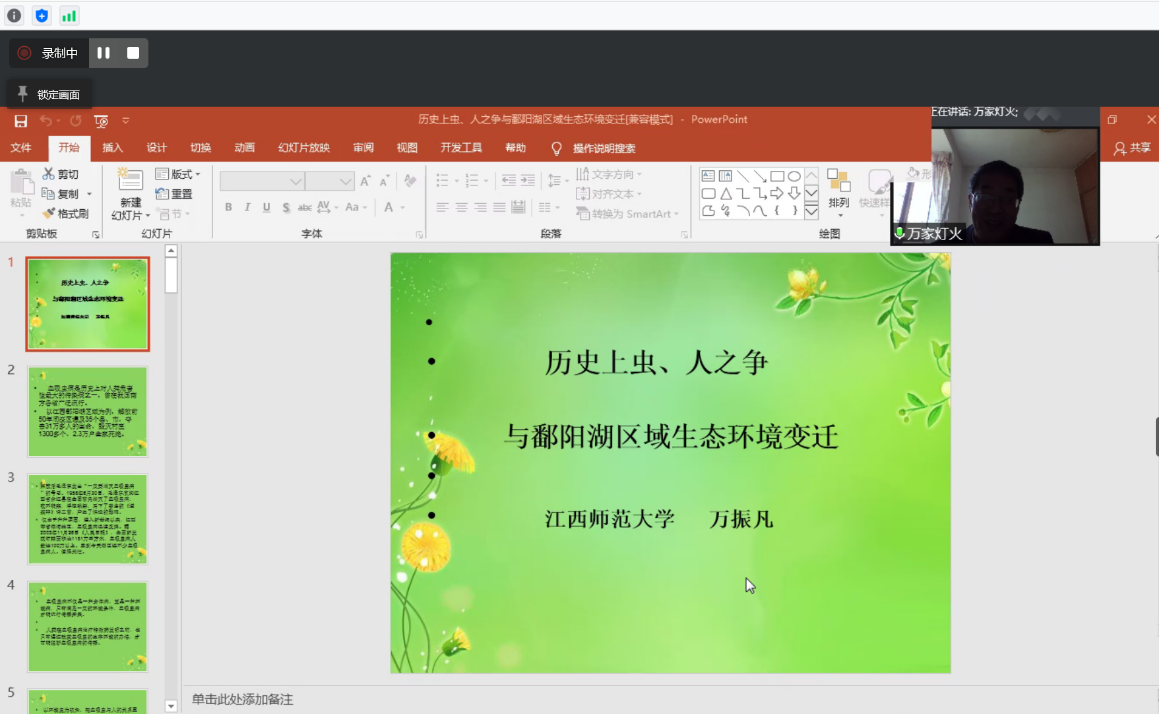The width and height of the screenshot is (1159, 714).
Task: Switch to the Insert (插入) tab
Action: 113,148
